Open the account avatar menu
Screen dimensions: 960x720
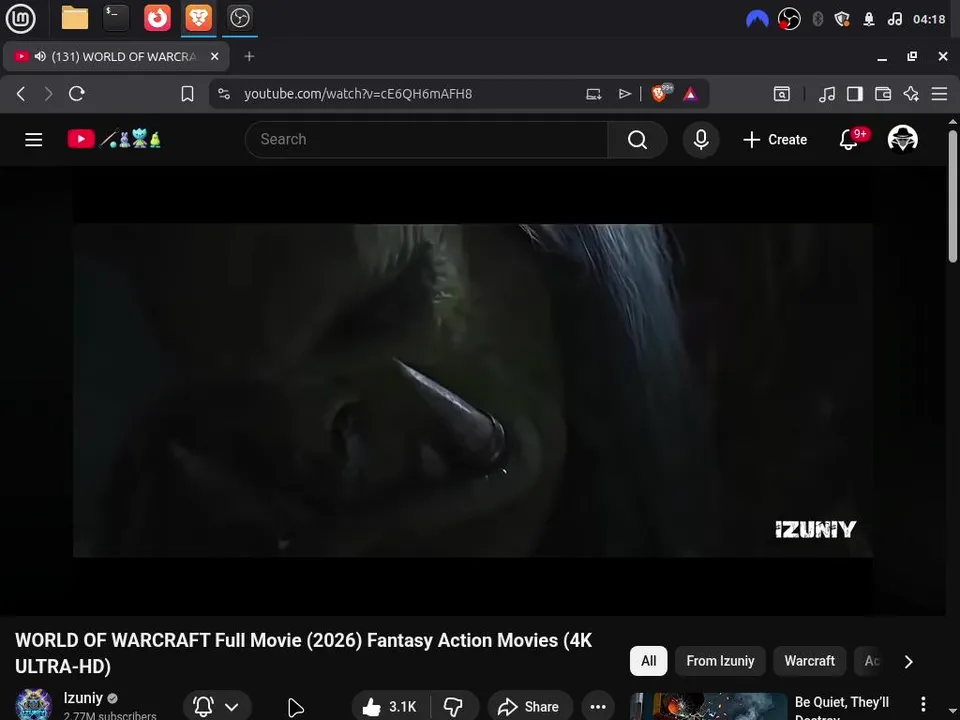coord(902,139)
